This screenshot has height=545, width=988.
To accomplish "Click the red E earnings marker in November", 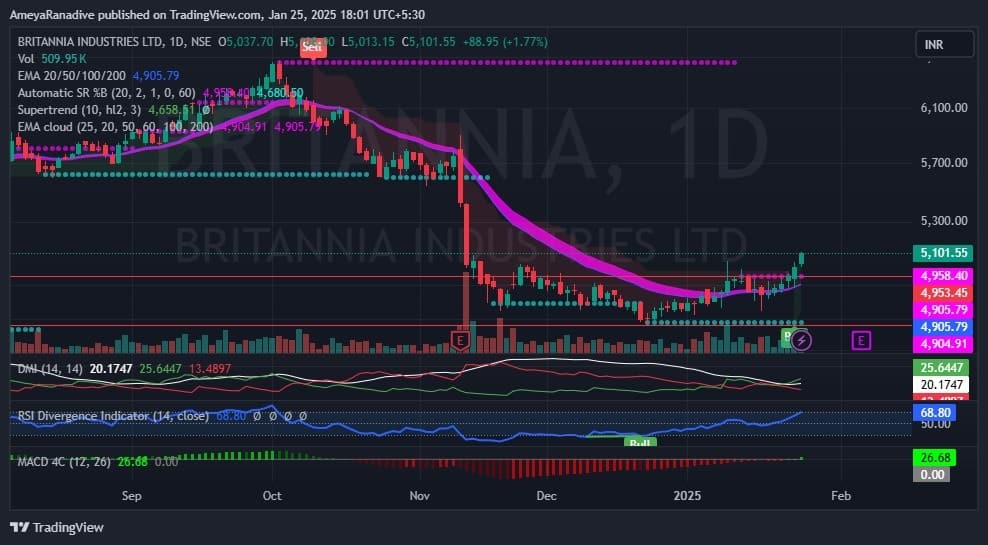I will click(460, 341).
